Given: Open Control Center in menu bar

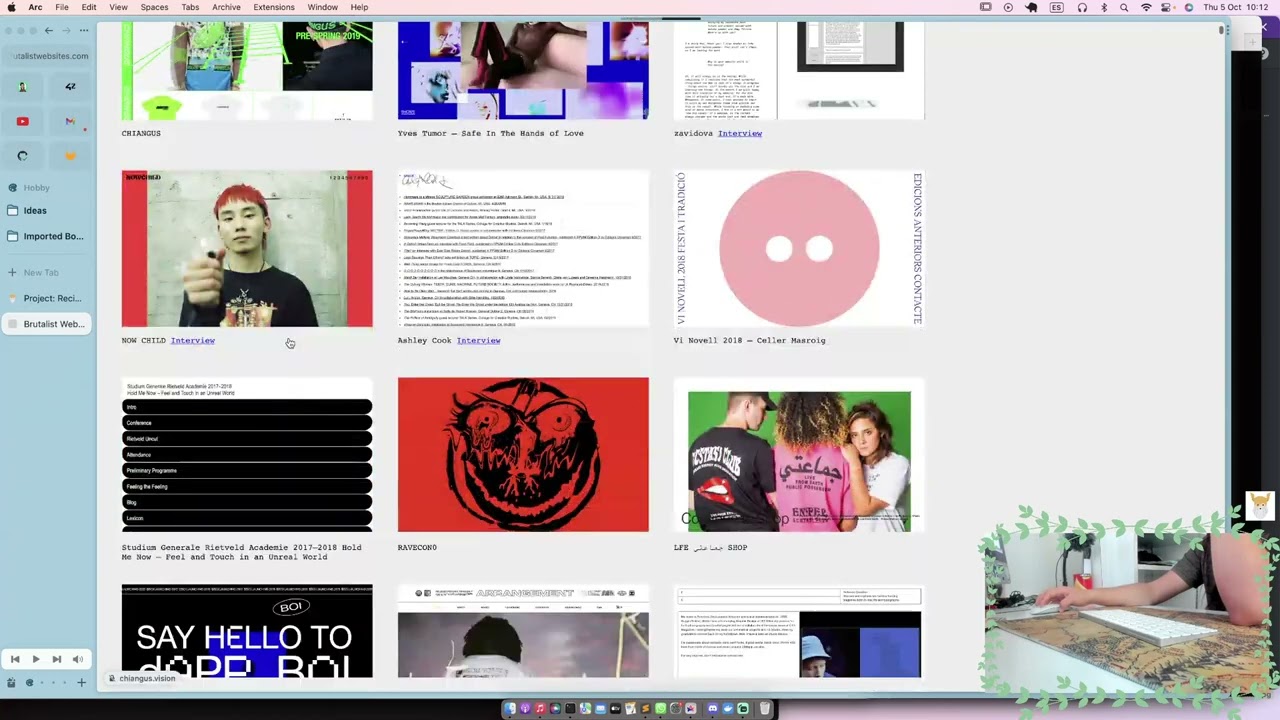Looking at the screenshot, I should point(1168,7).
